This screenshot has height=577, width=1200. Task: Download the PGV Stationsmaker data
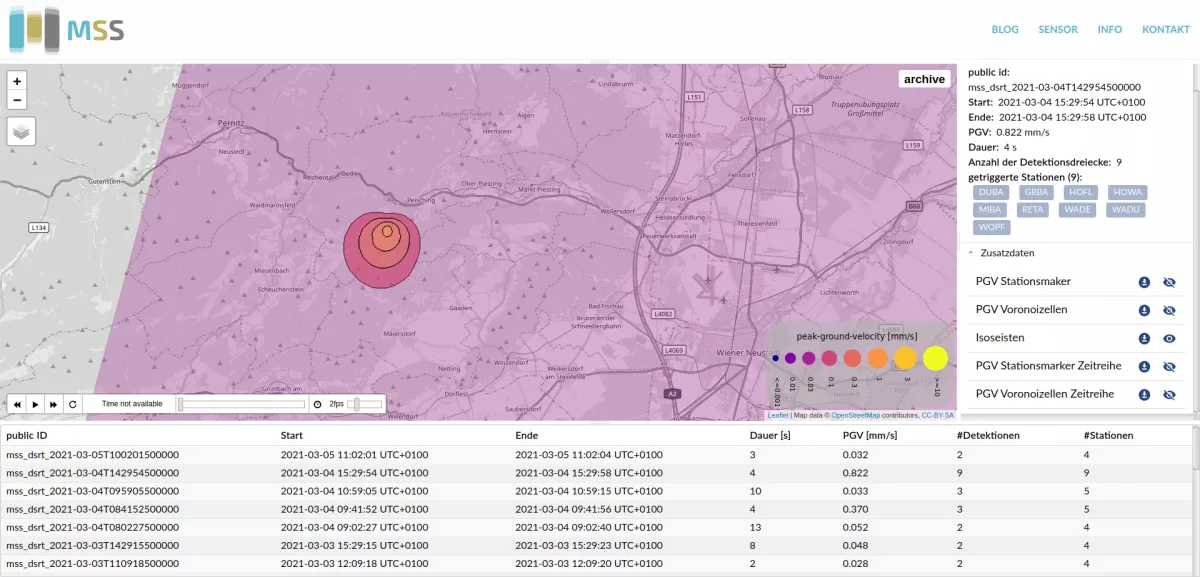[x=1144, y=282]
